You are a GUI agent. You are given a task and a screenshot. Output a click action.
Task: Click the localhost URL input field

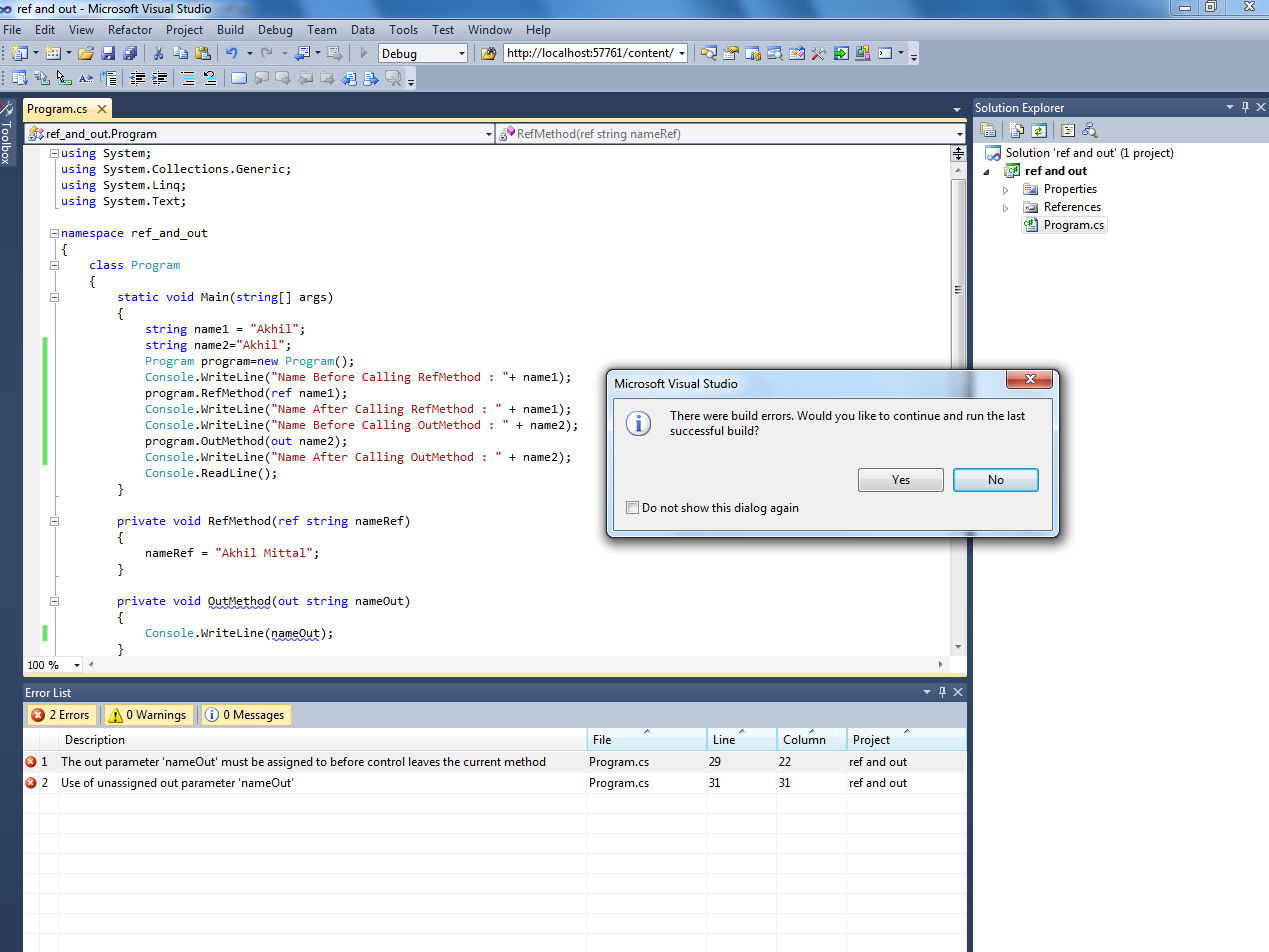pyautogui.click(x=588, y=53)
